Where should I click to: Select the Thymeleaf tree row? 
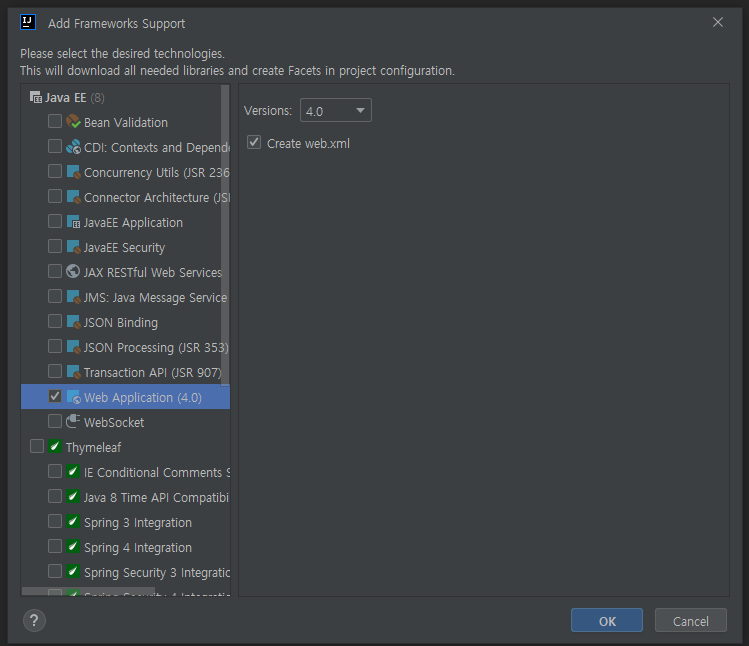pyautogui.click(x=125, y=447)
